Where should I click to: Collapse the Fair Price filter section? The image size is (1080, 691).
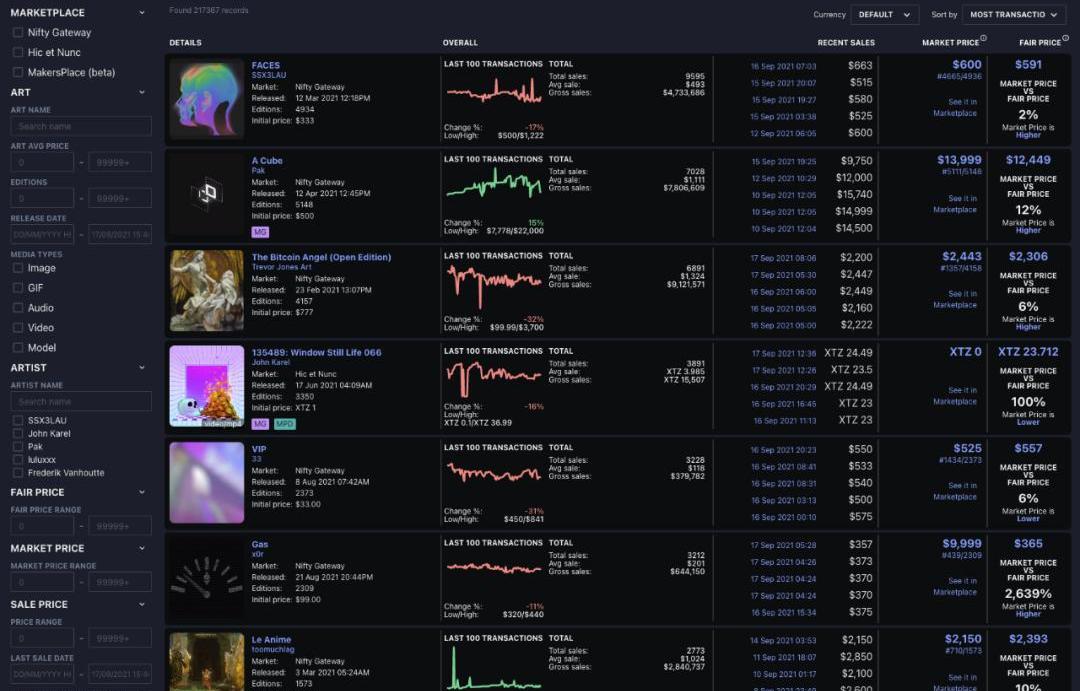pos(142,493)
